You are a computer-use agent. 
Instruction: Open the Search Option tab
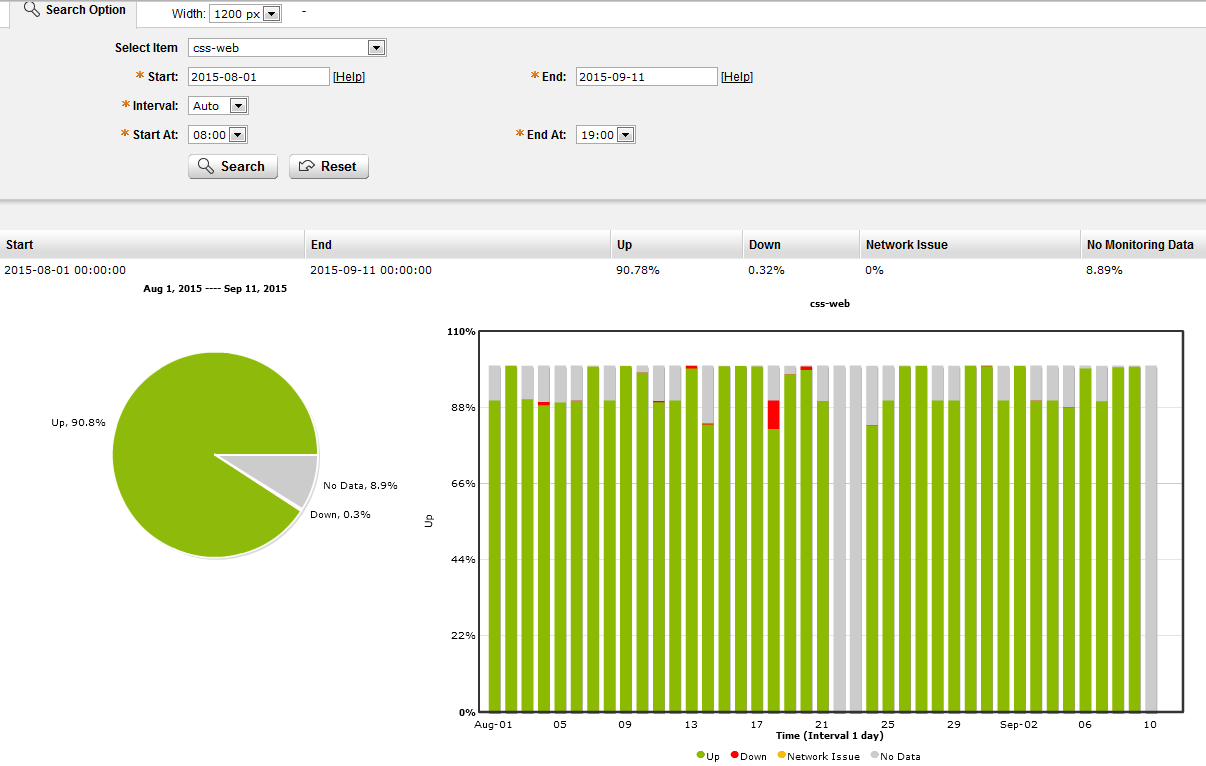click(75, 11)
